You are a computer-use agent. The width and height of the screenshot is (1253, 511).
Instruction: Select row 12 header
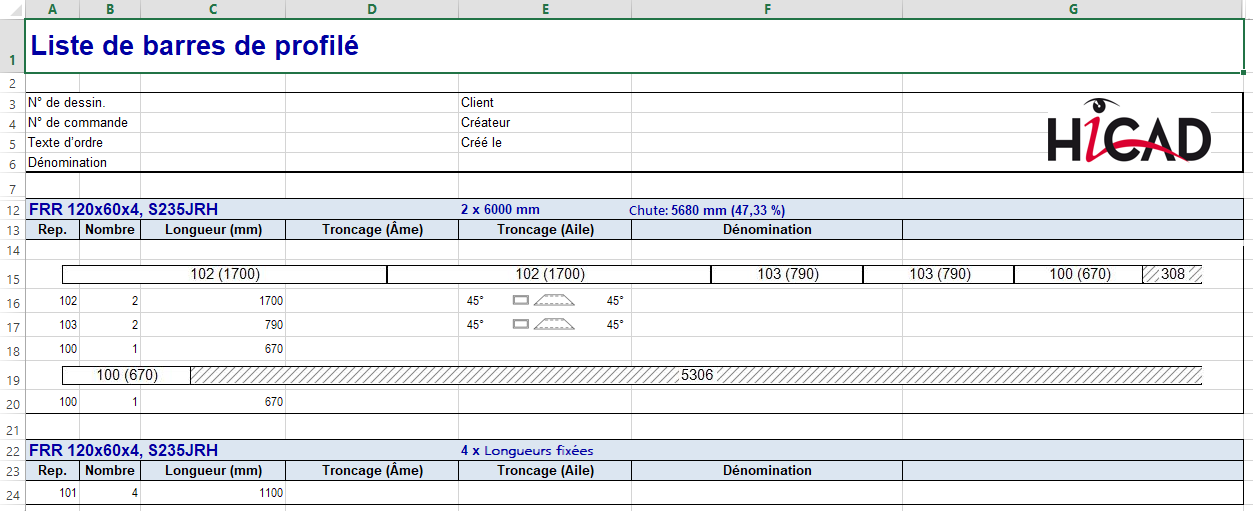12,210
